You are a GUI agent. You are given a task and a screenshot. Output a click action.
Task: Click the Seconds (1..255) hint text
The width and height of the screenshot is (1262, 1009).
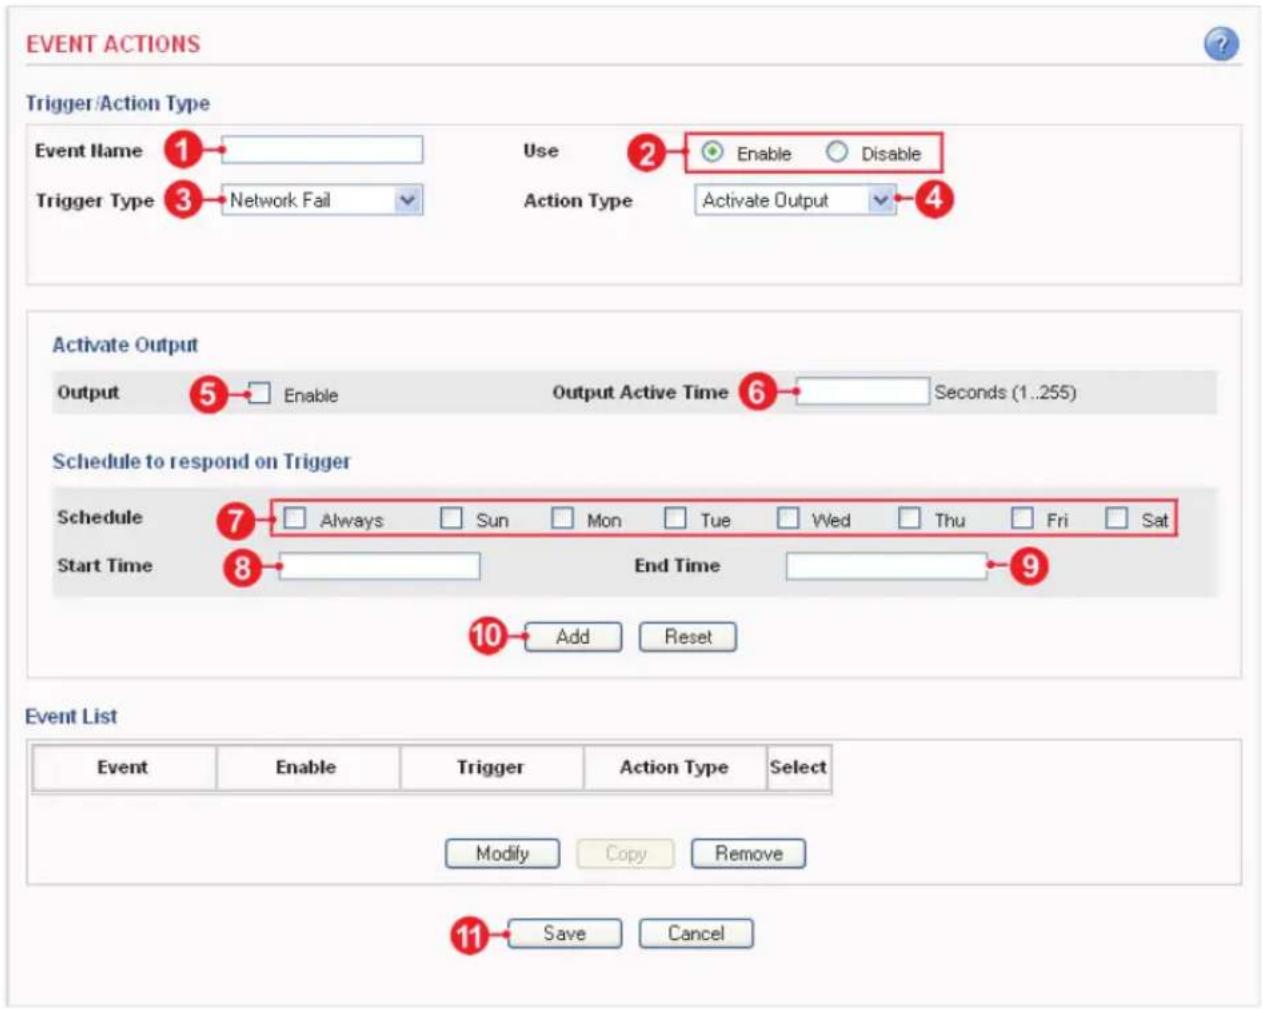(1005, 392)
